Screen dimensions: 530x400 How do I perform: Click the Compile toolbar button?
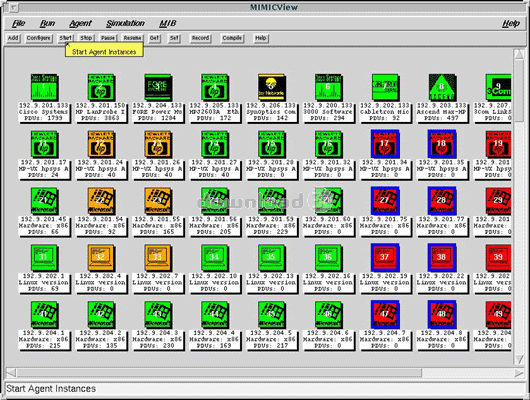click(232, 38)
